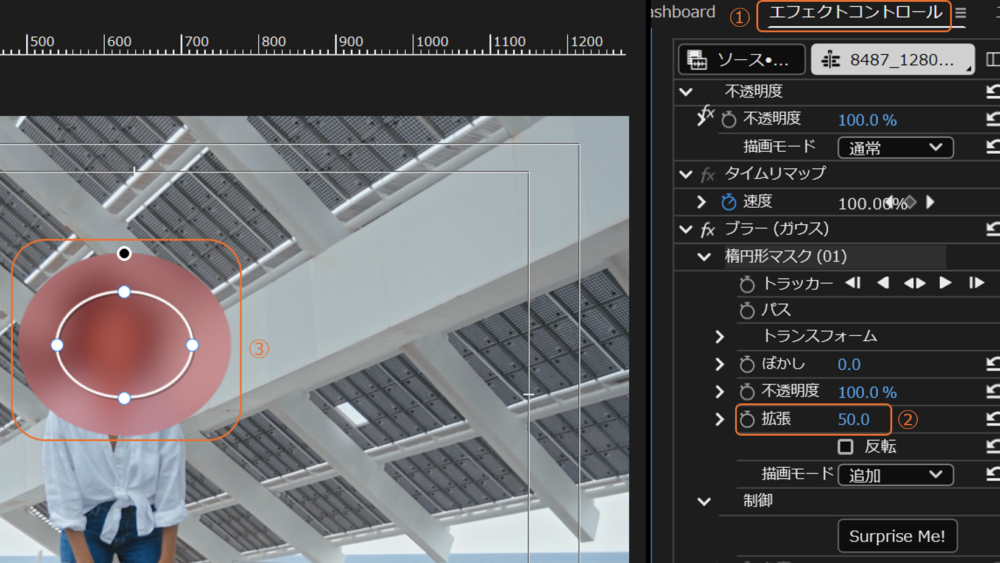
Task: Edit the top 不透明度 100.0 % value
Action: pos(867,119)
